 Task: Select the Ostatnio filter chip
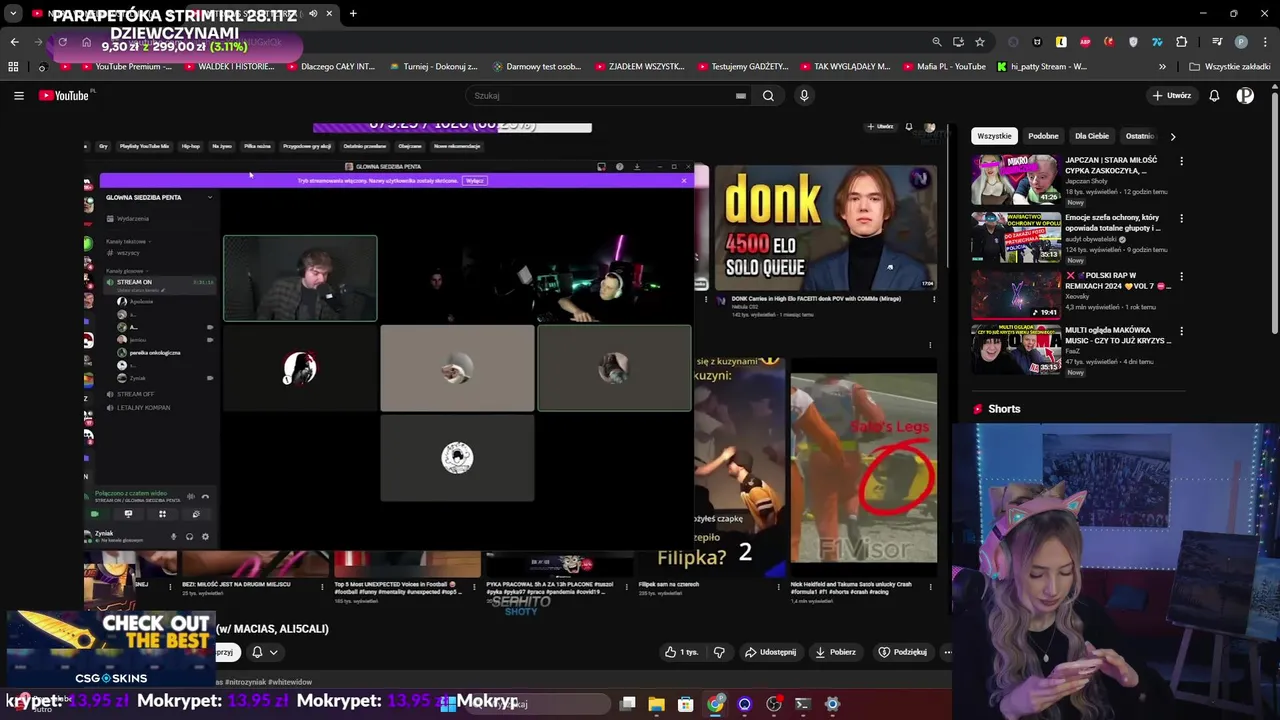(1140, 136)
